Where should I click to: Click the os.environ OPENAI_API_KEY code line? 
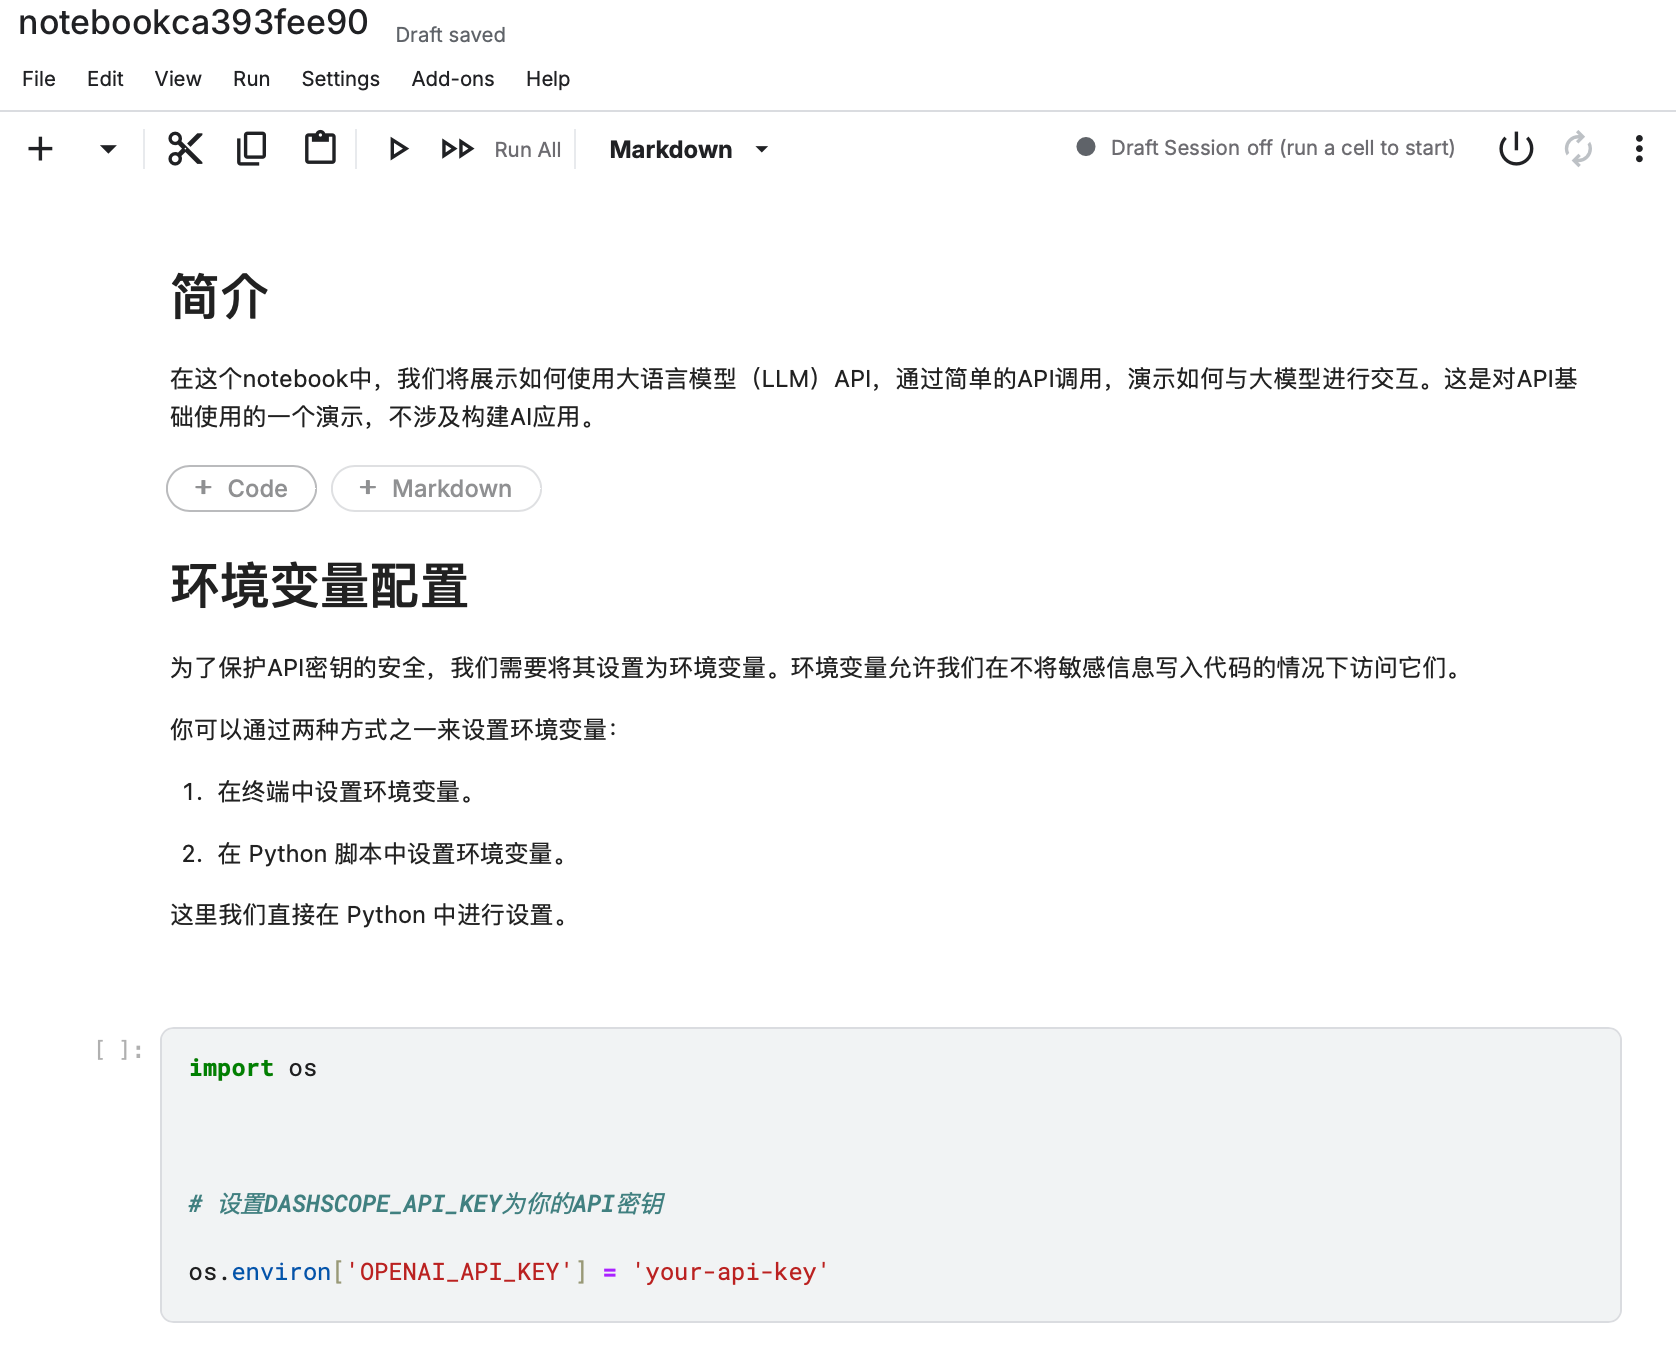click(x=509, y=1272)
